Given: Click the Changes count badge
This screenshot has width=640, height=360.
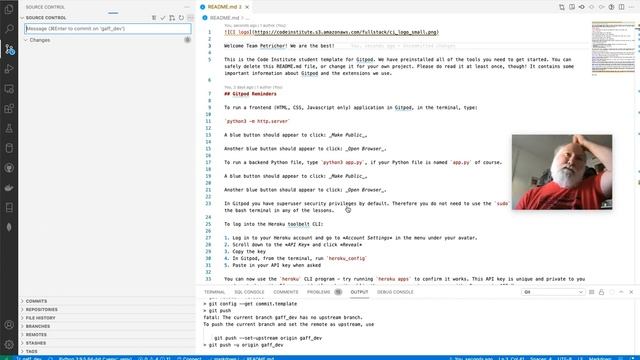Looking at the screenshot, I should point(187,40).
